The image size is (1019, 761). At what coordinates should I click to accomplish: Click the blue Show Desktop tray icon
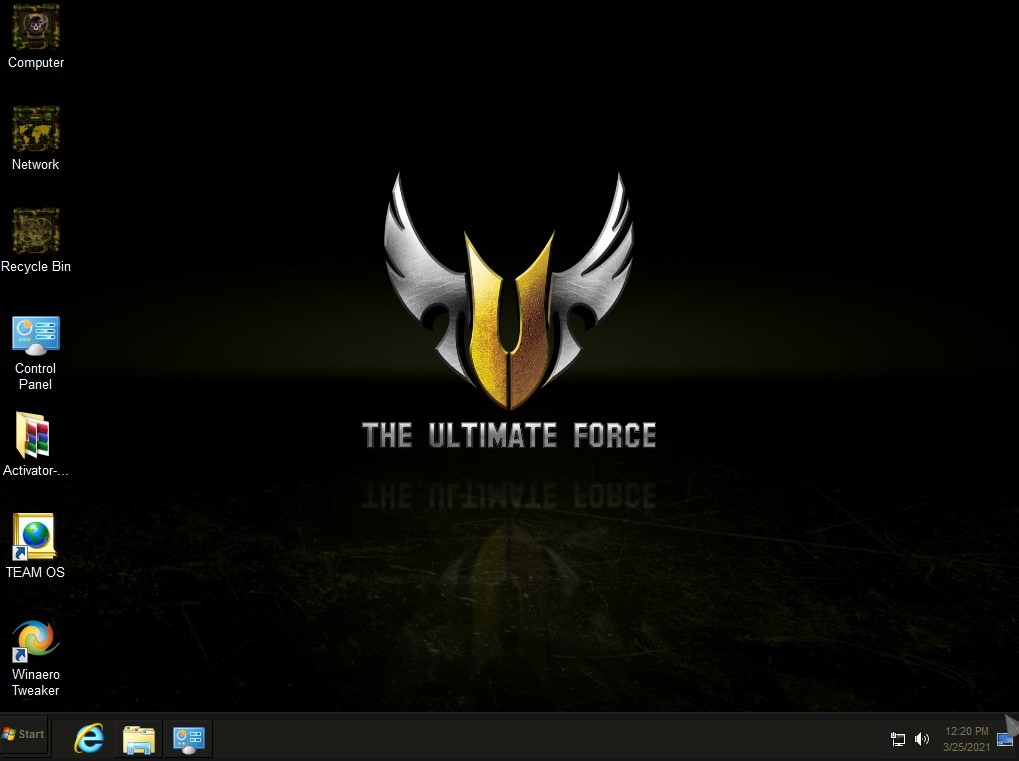pos(1005,740)
